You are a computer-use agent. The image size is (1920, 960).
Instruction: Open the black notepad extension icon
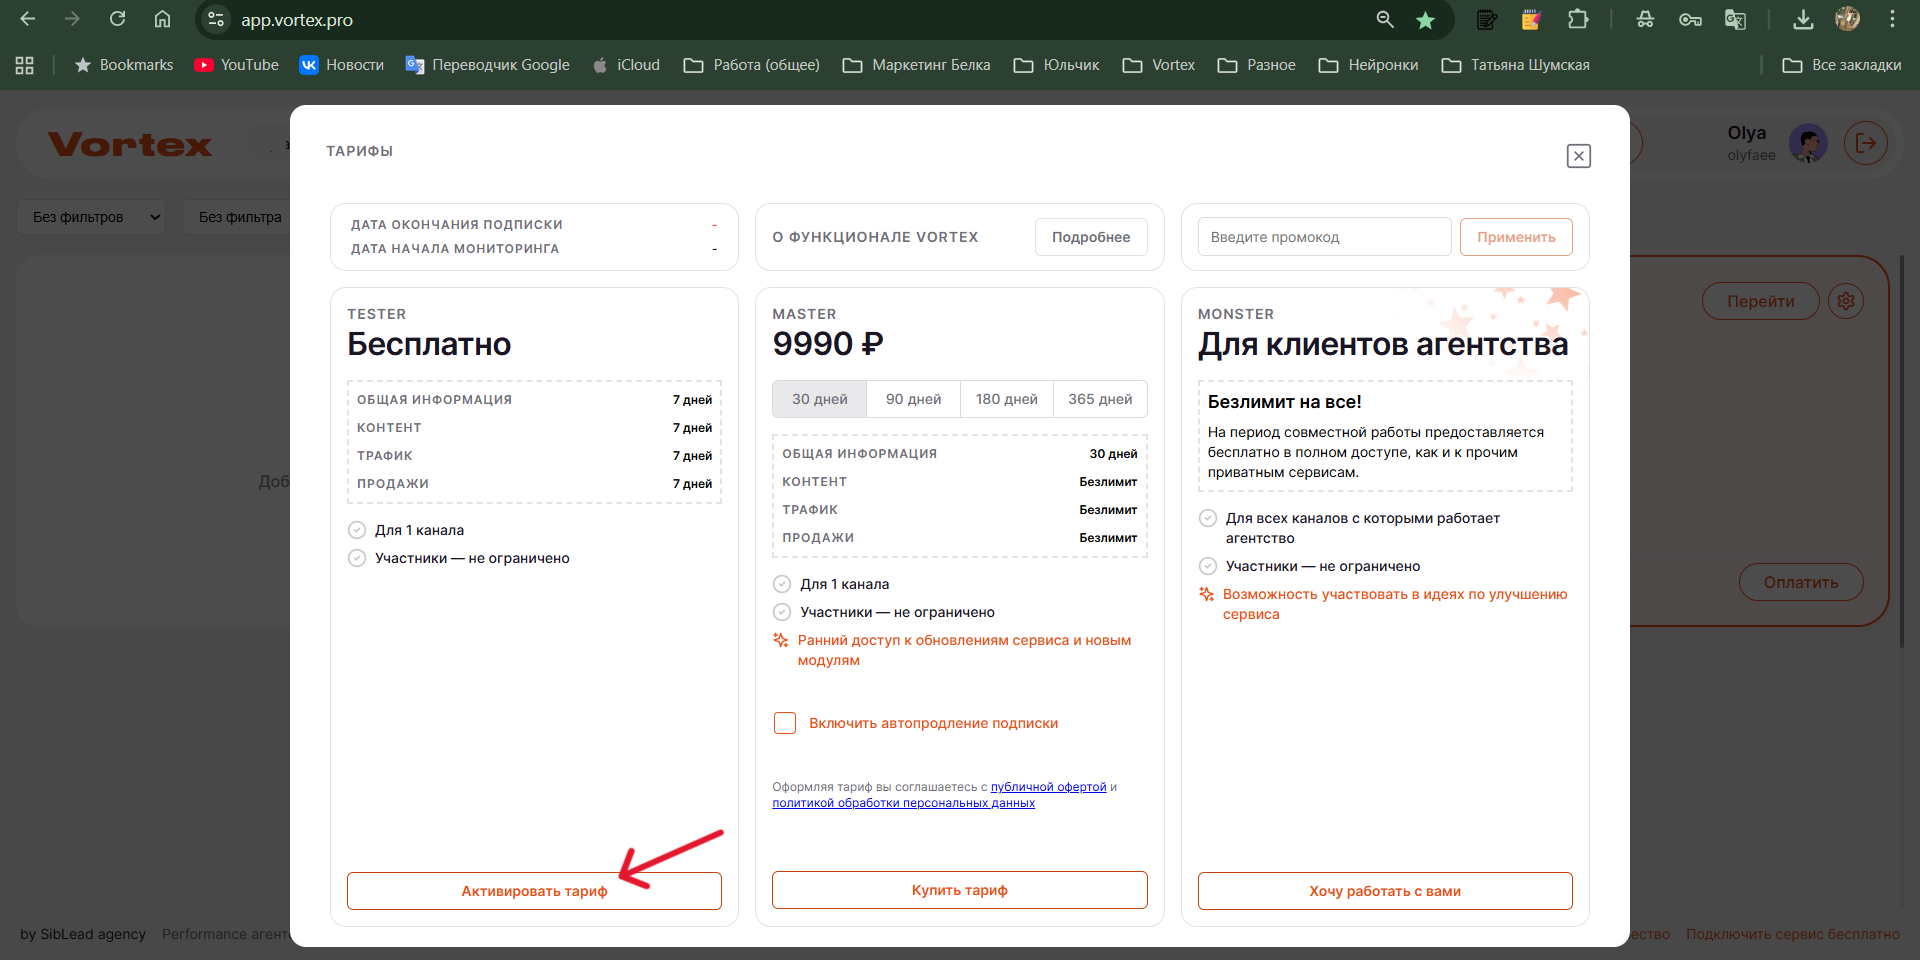point(1487,19)
